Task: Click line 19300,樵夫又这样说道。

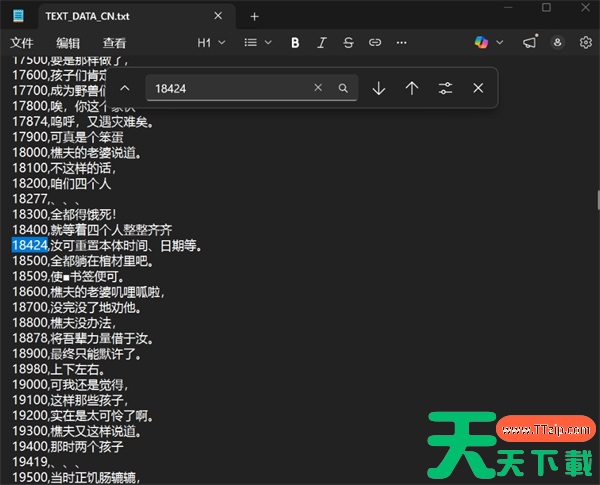Action: coord(77,431)
